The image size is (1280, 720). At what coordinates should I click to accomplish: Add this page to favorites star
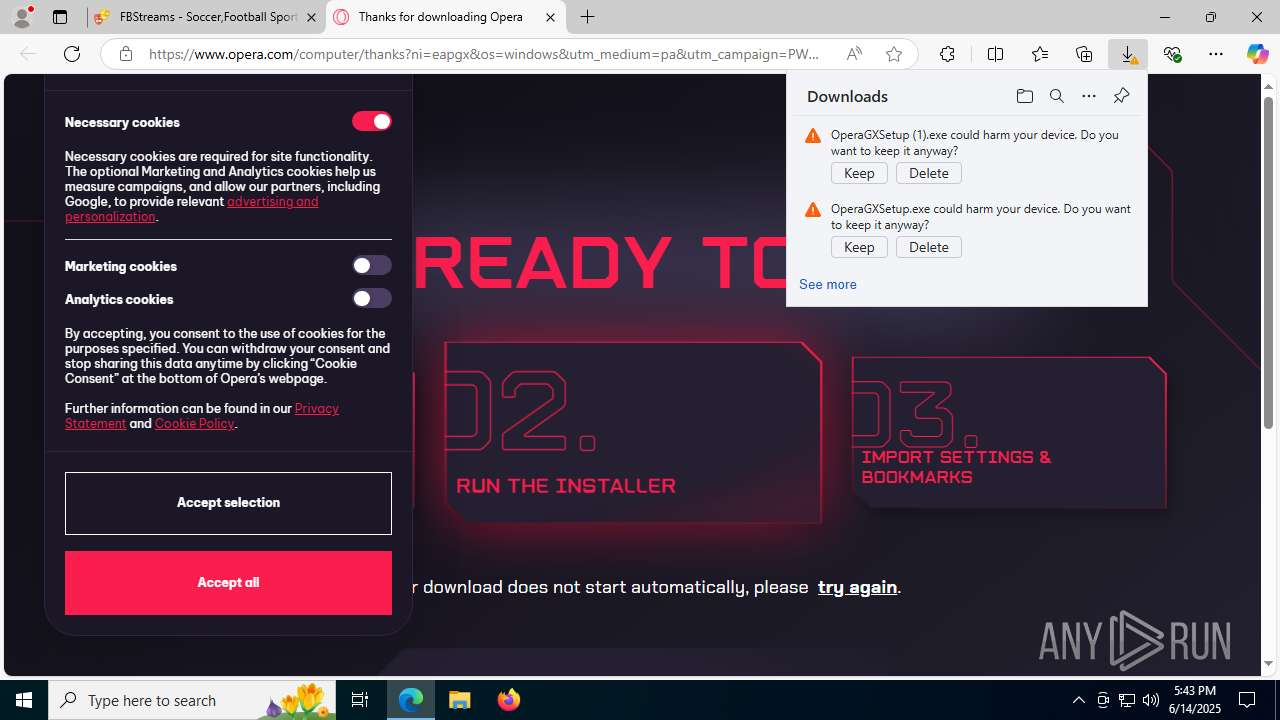pos(894,54)
